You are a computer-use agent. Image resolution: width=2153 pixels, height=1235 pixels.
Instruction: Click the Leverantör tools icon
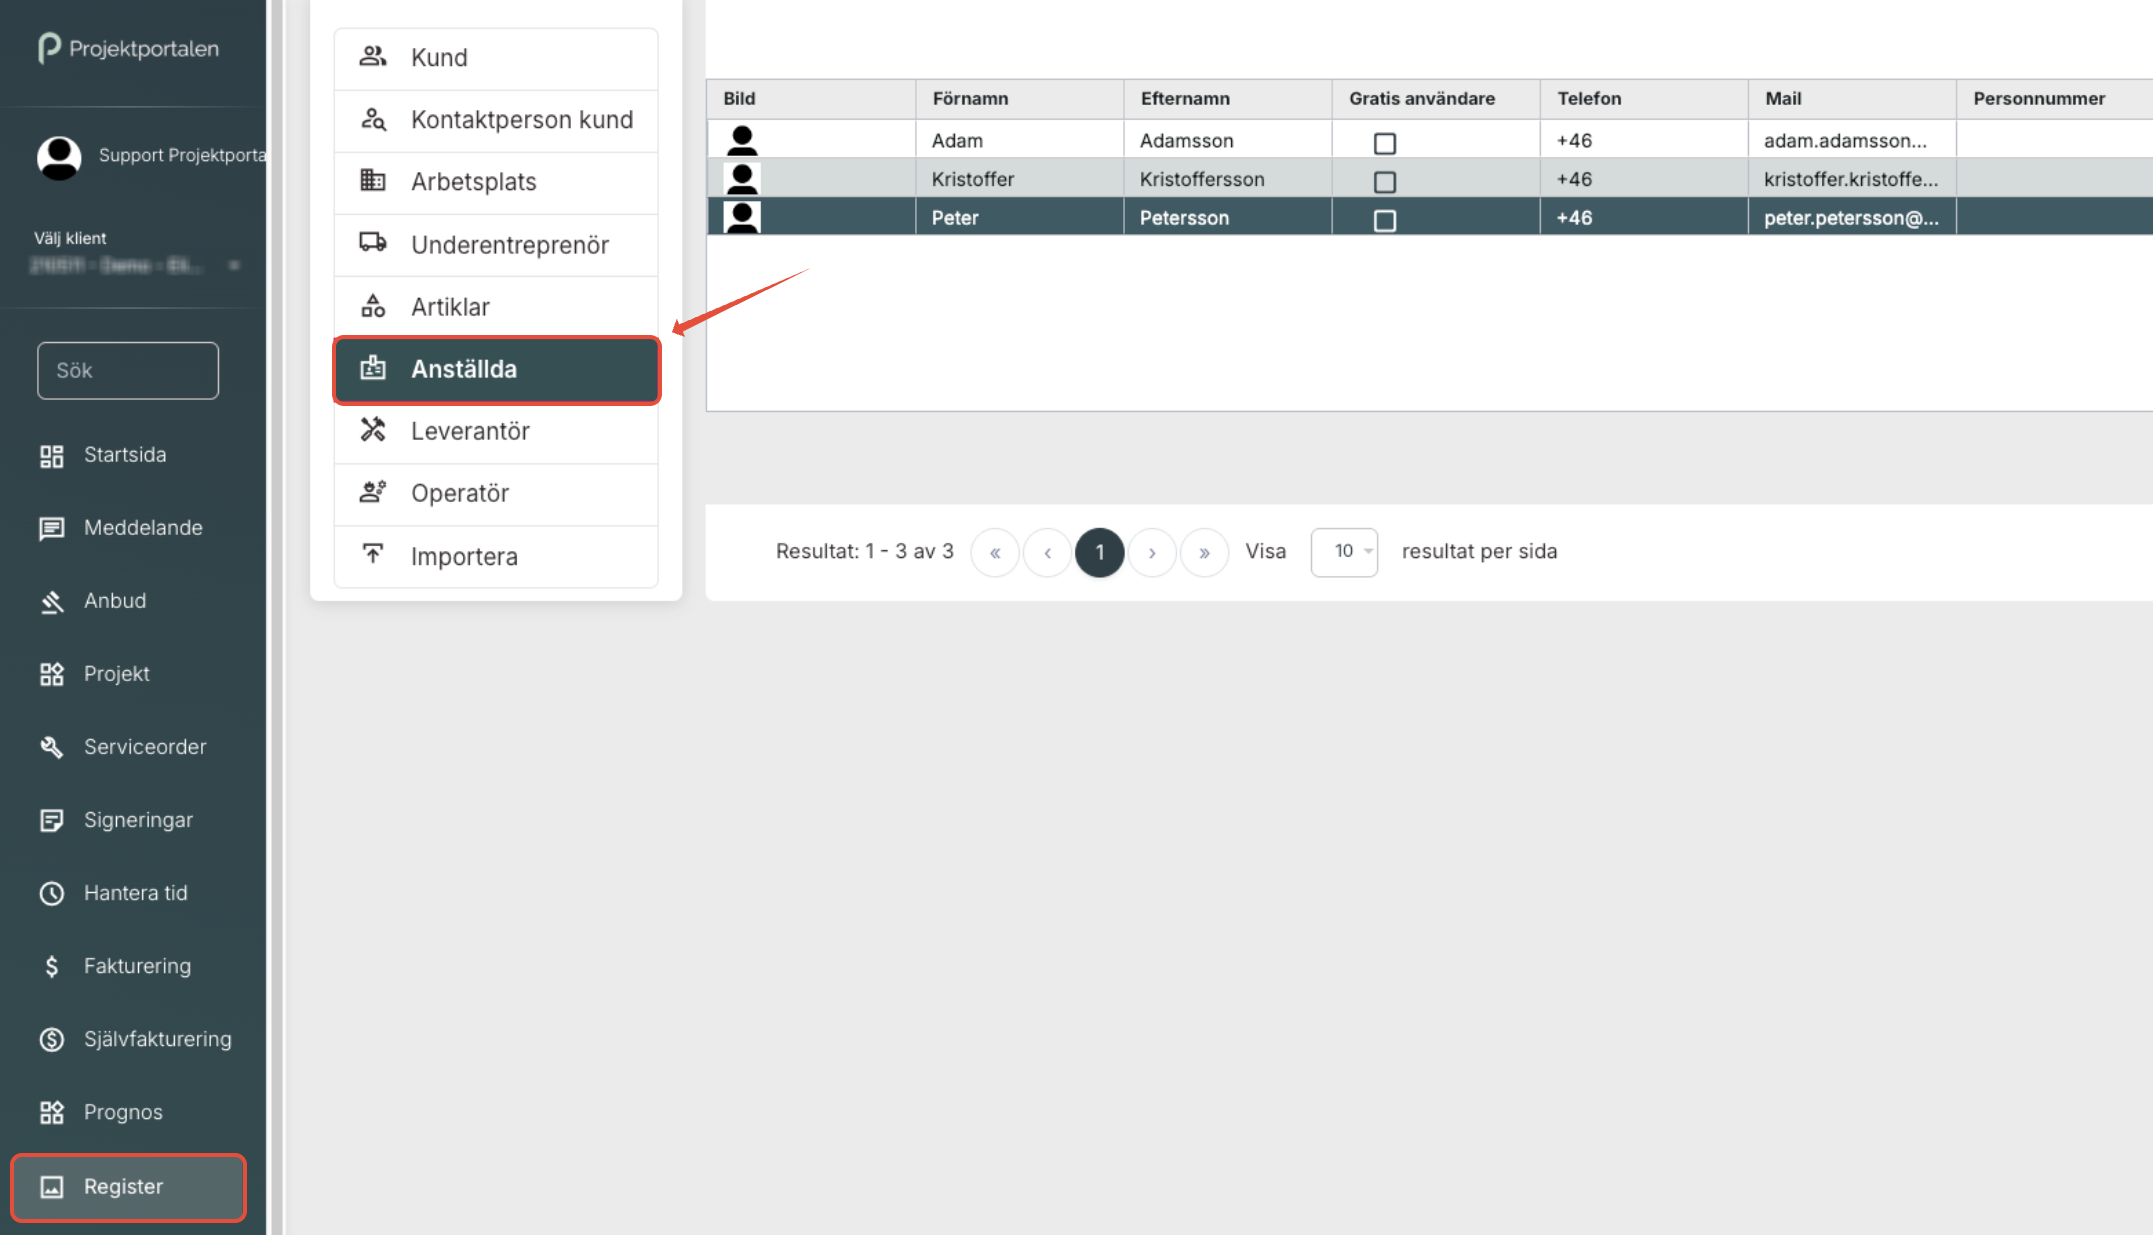pos(373,430)
